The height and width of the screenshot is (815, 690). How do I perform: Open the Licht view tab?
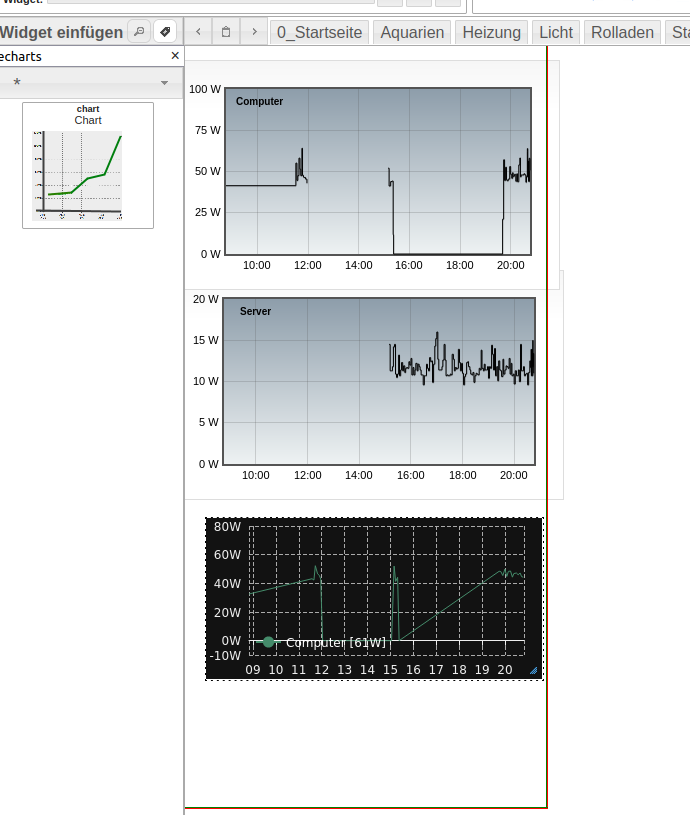556,32
